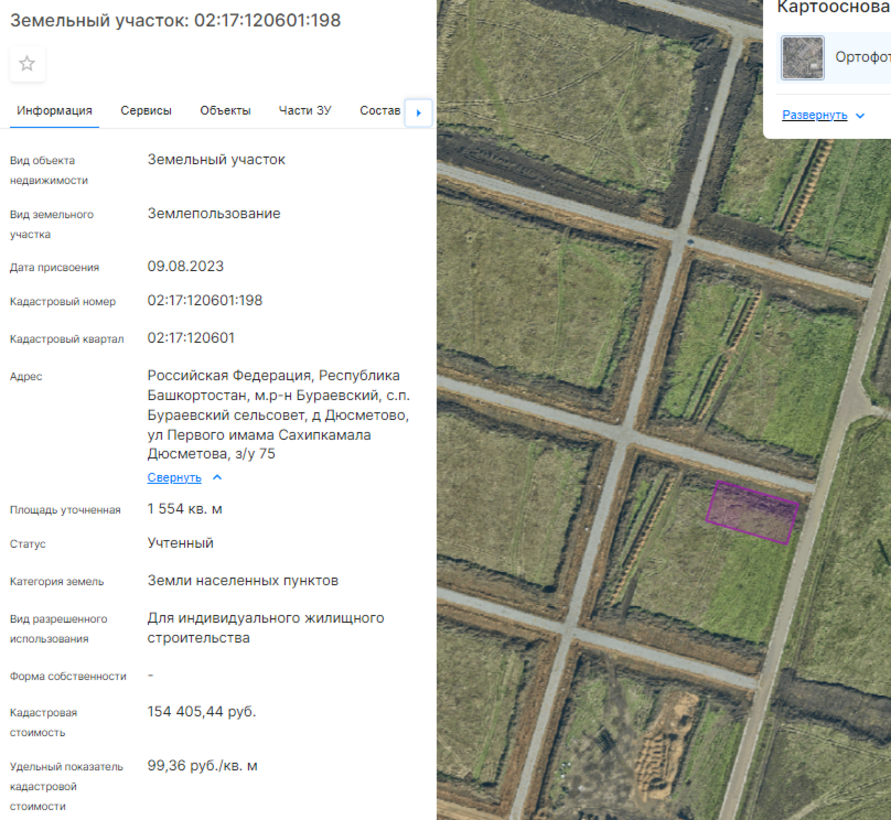
Task: Click the down chevron beside Развернуть
Action: [859, 116]
